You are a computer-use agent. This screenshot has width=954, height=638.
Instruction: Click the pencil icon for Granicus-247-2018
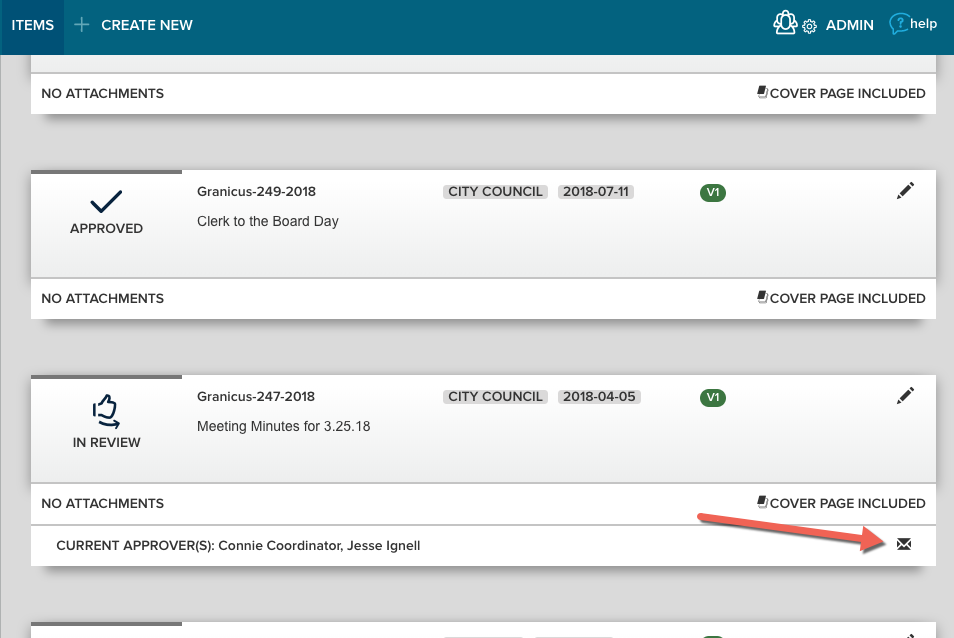905,396
